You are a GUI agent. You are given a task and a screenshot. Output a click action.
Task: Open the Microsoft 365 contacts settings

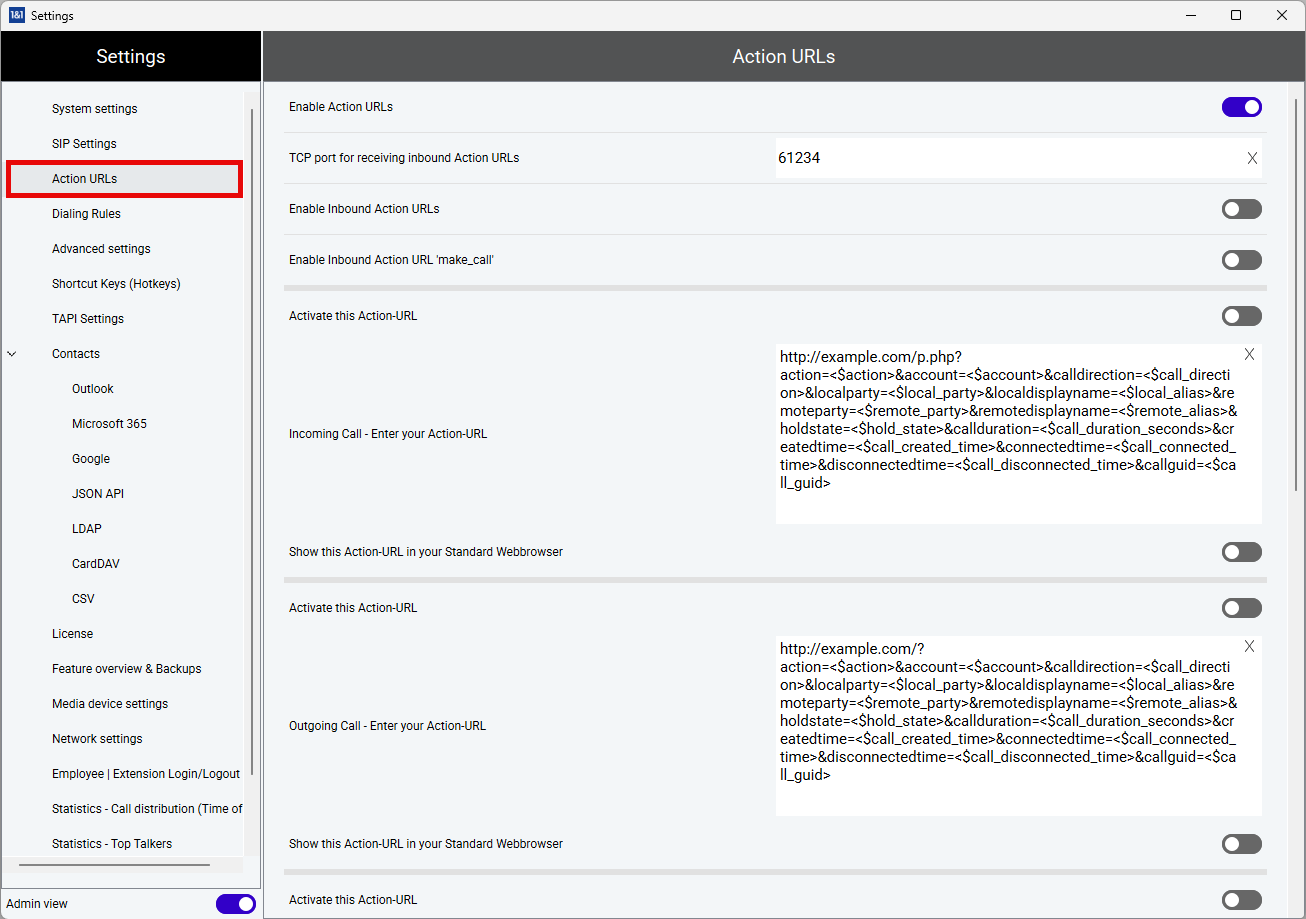point(109,424)
